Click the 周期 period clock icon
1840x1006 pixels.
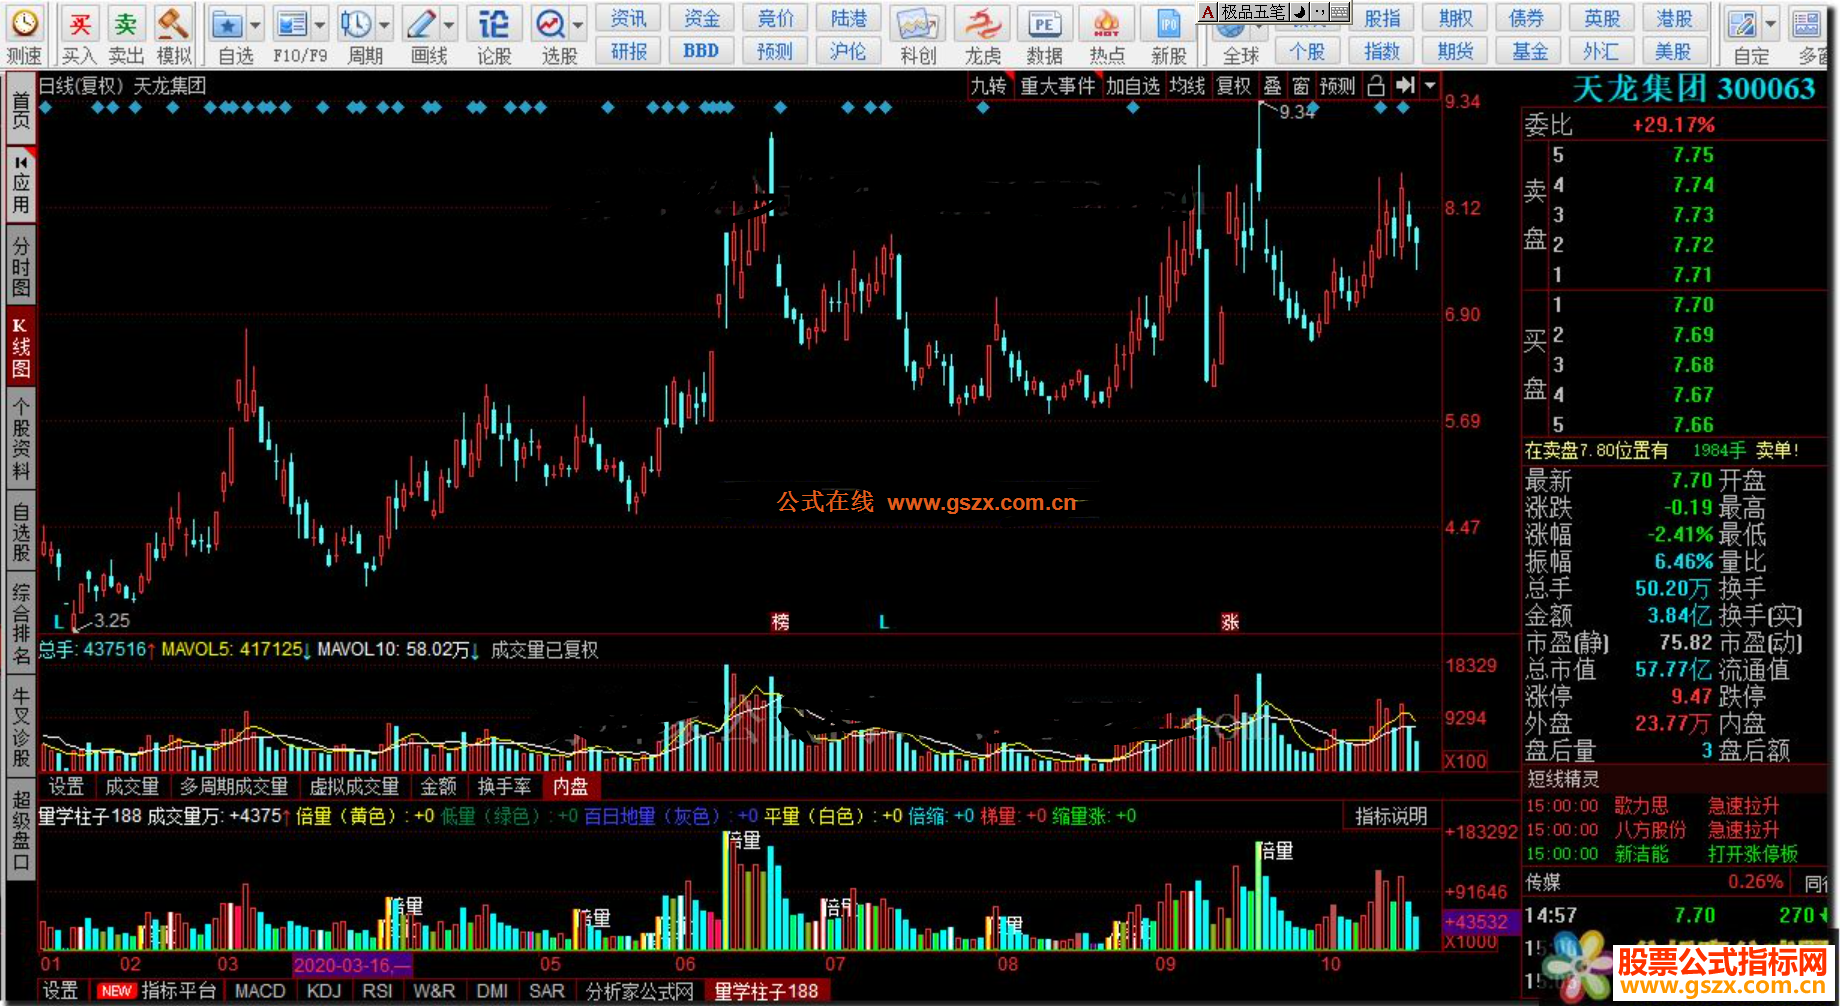[356, 24]
